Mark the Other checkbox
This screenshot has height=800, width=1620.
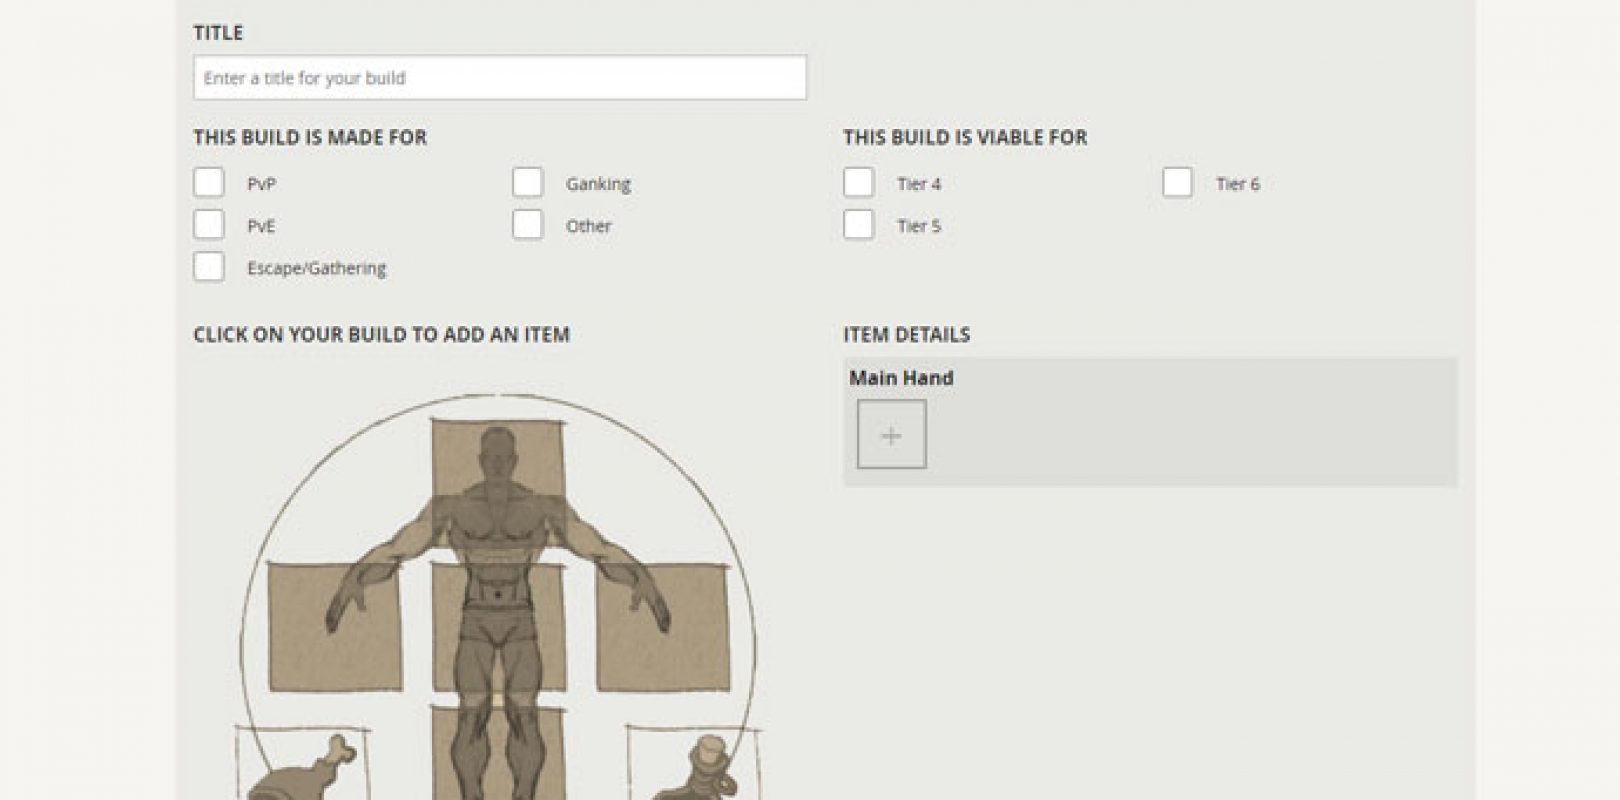(528, 225)
